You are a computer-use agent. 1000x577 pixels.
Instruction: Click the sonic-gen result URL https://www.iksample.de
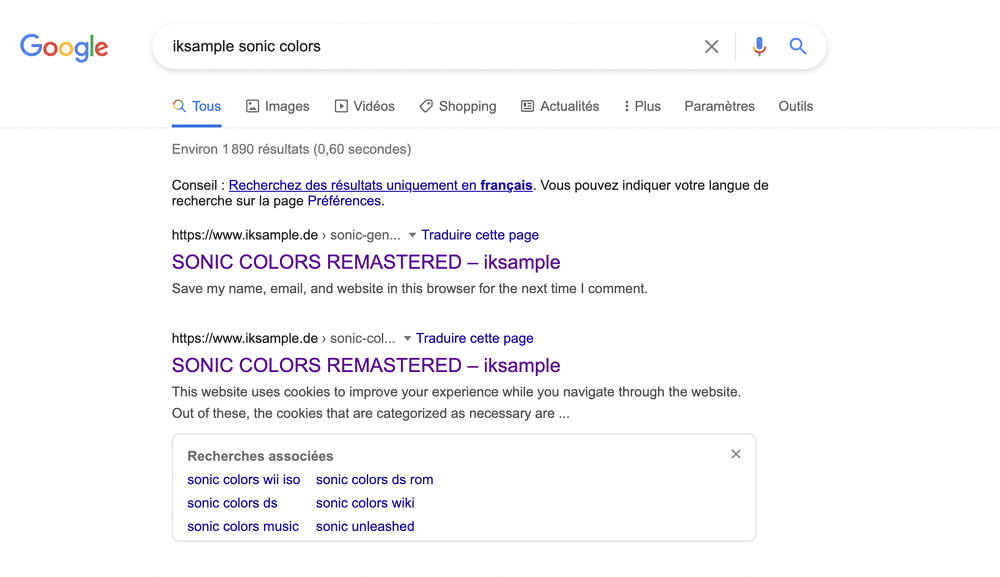(244, 235)
